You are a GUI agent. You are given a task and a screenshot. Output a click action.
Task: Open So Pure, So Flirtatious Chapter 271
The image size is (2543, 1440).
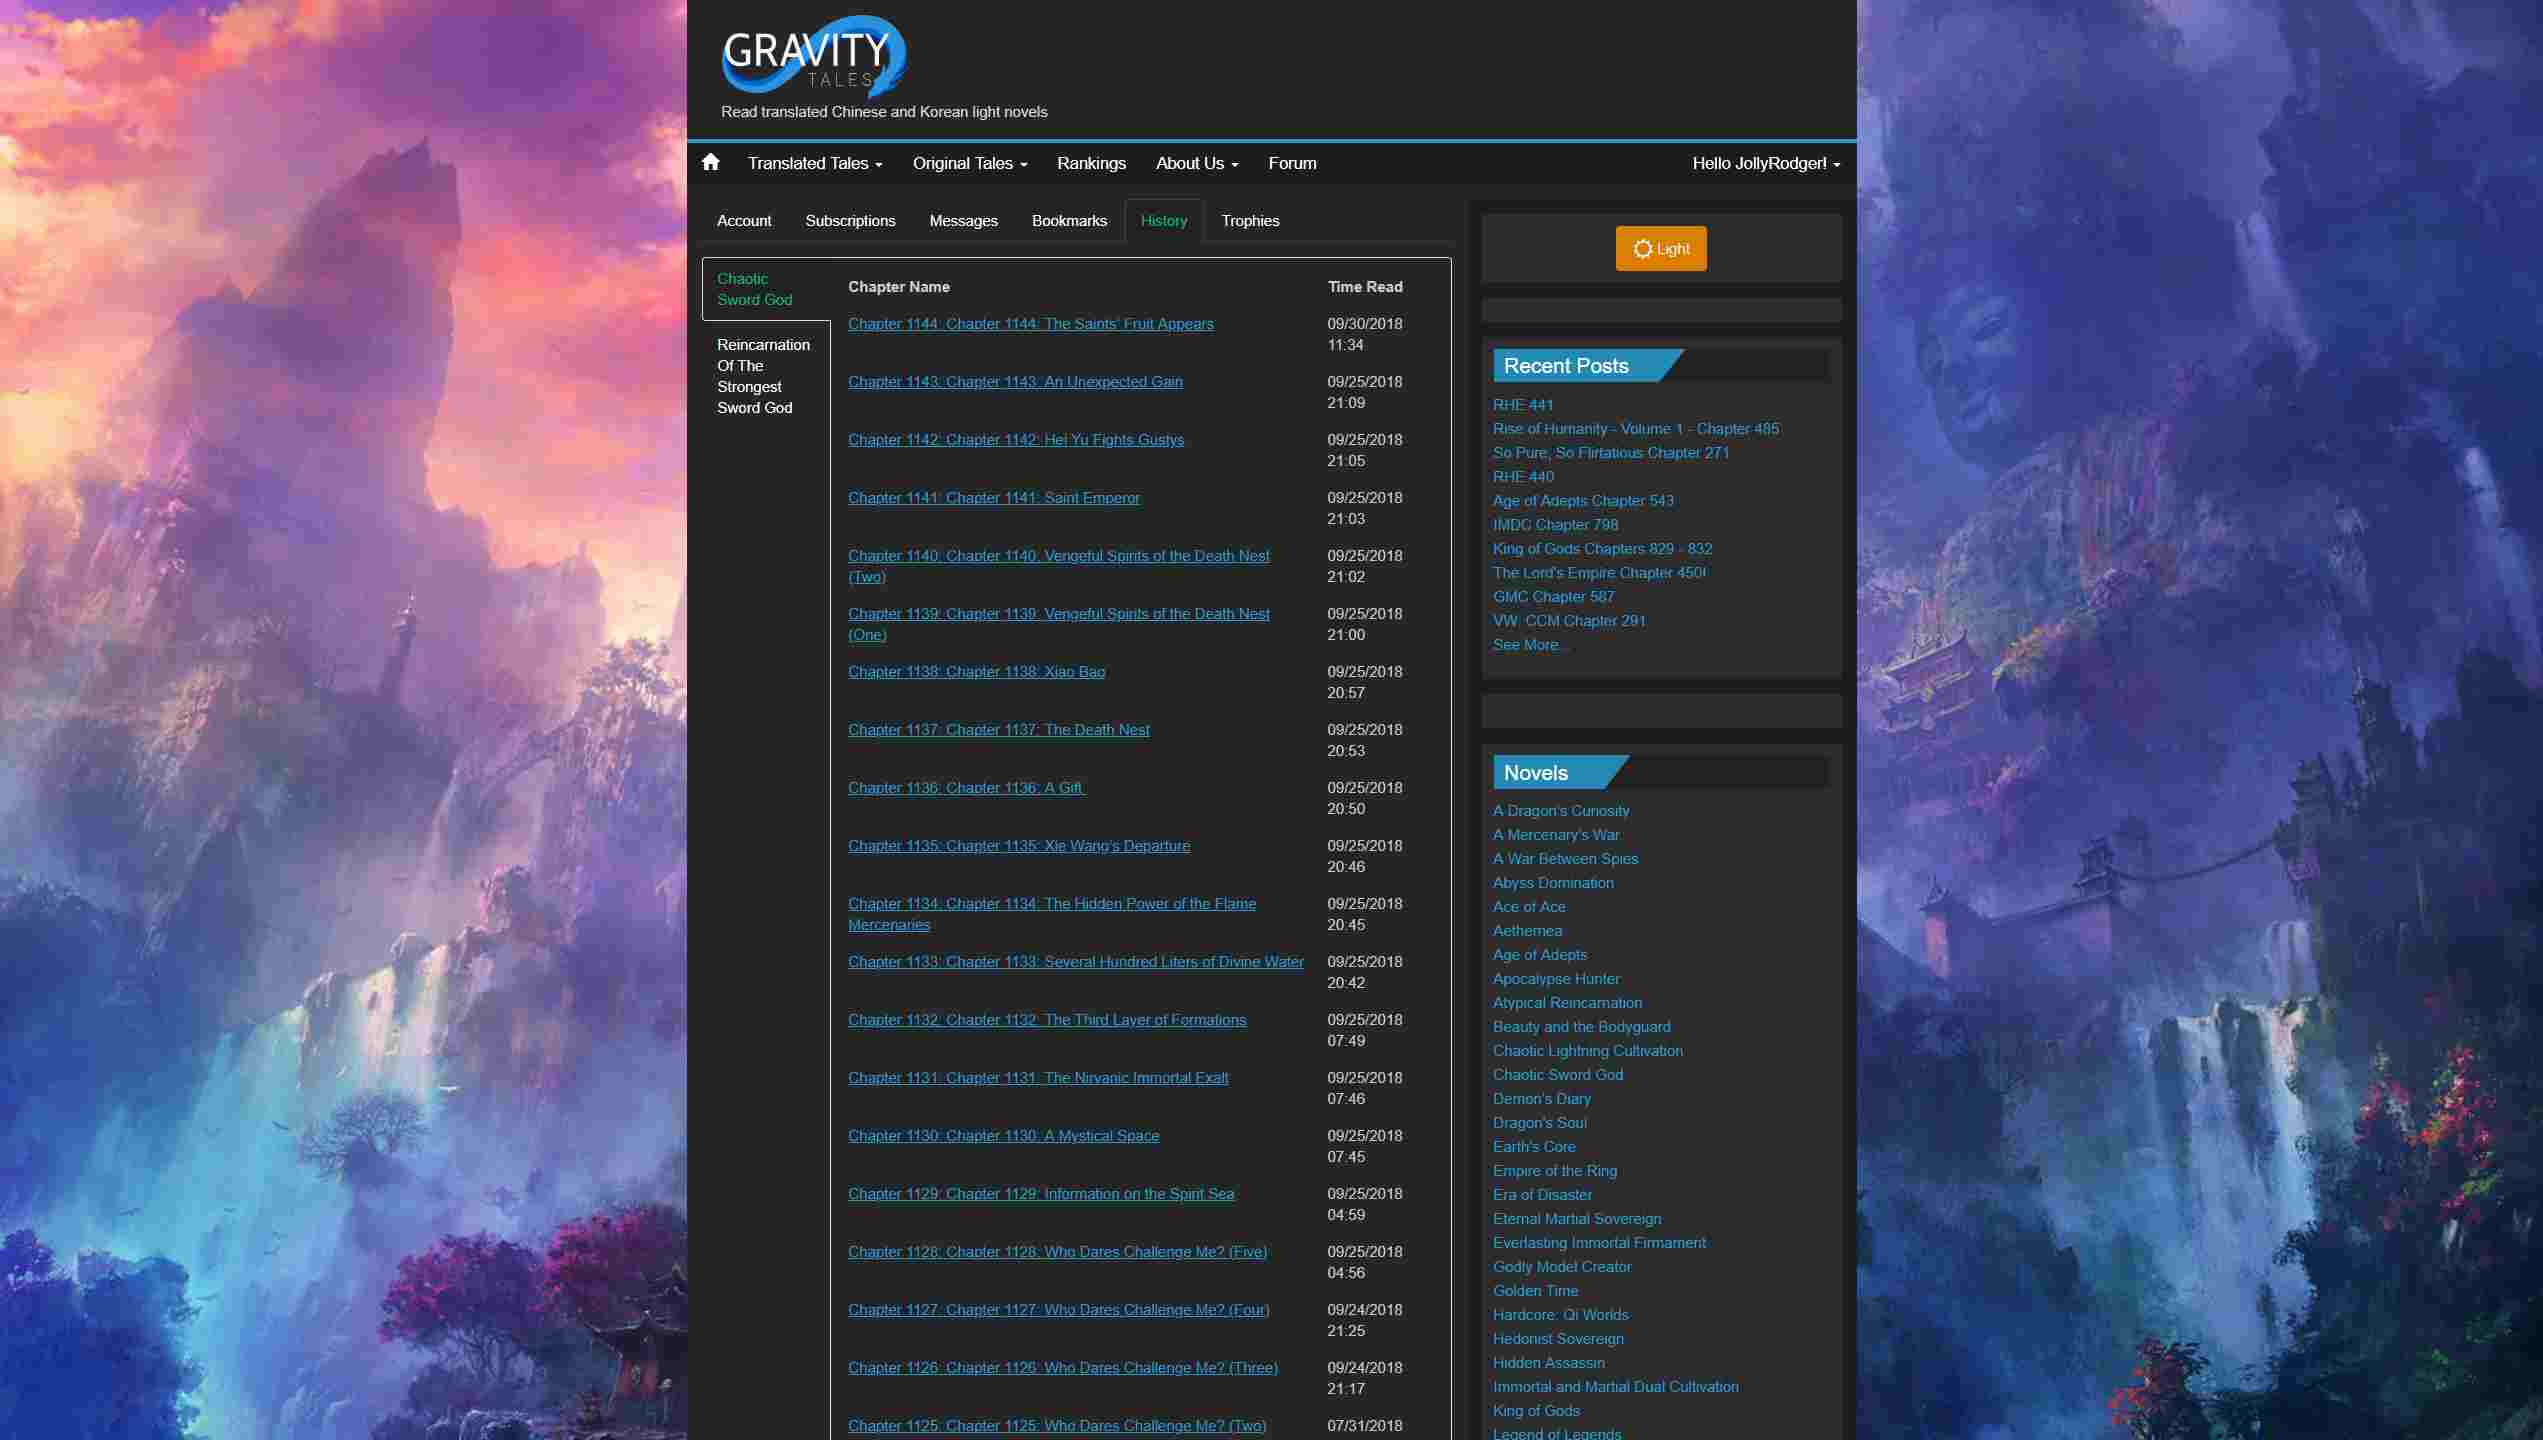coord(1611,453)
